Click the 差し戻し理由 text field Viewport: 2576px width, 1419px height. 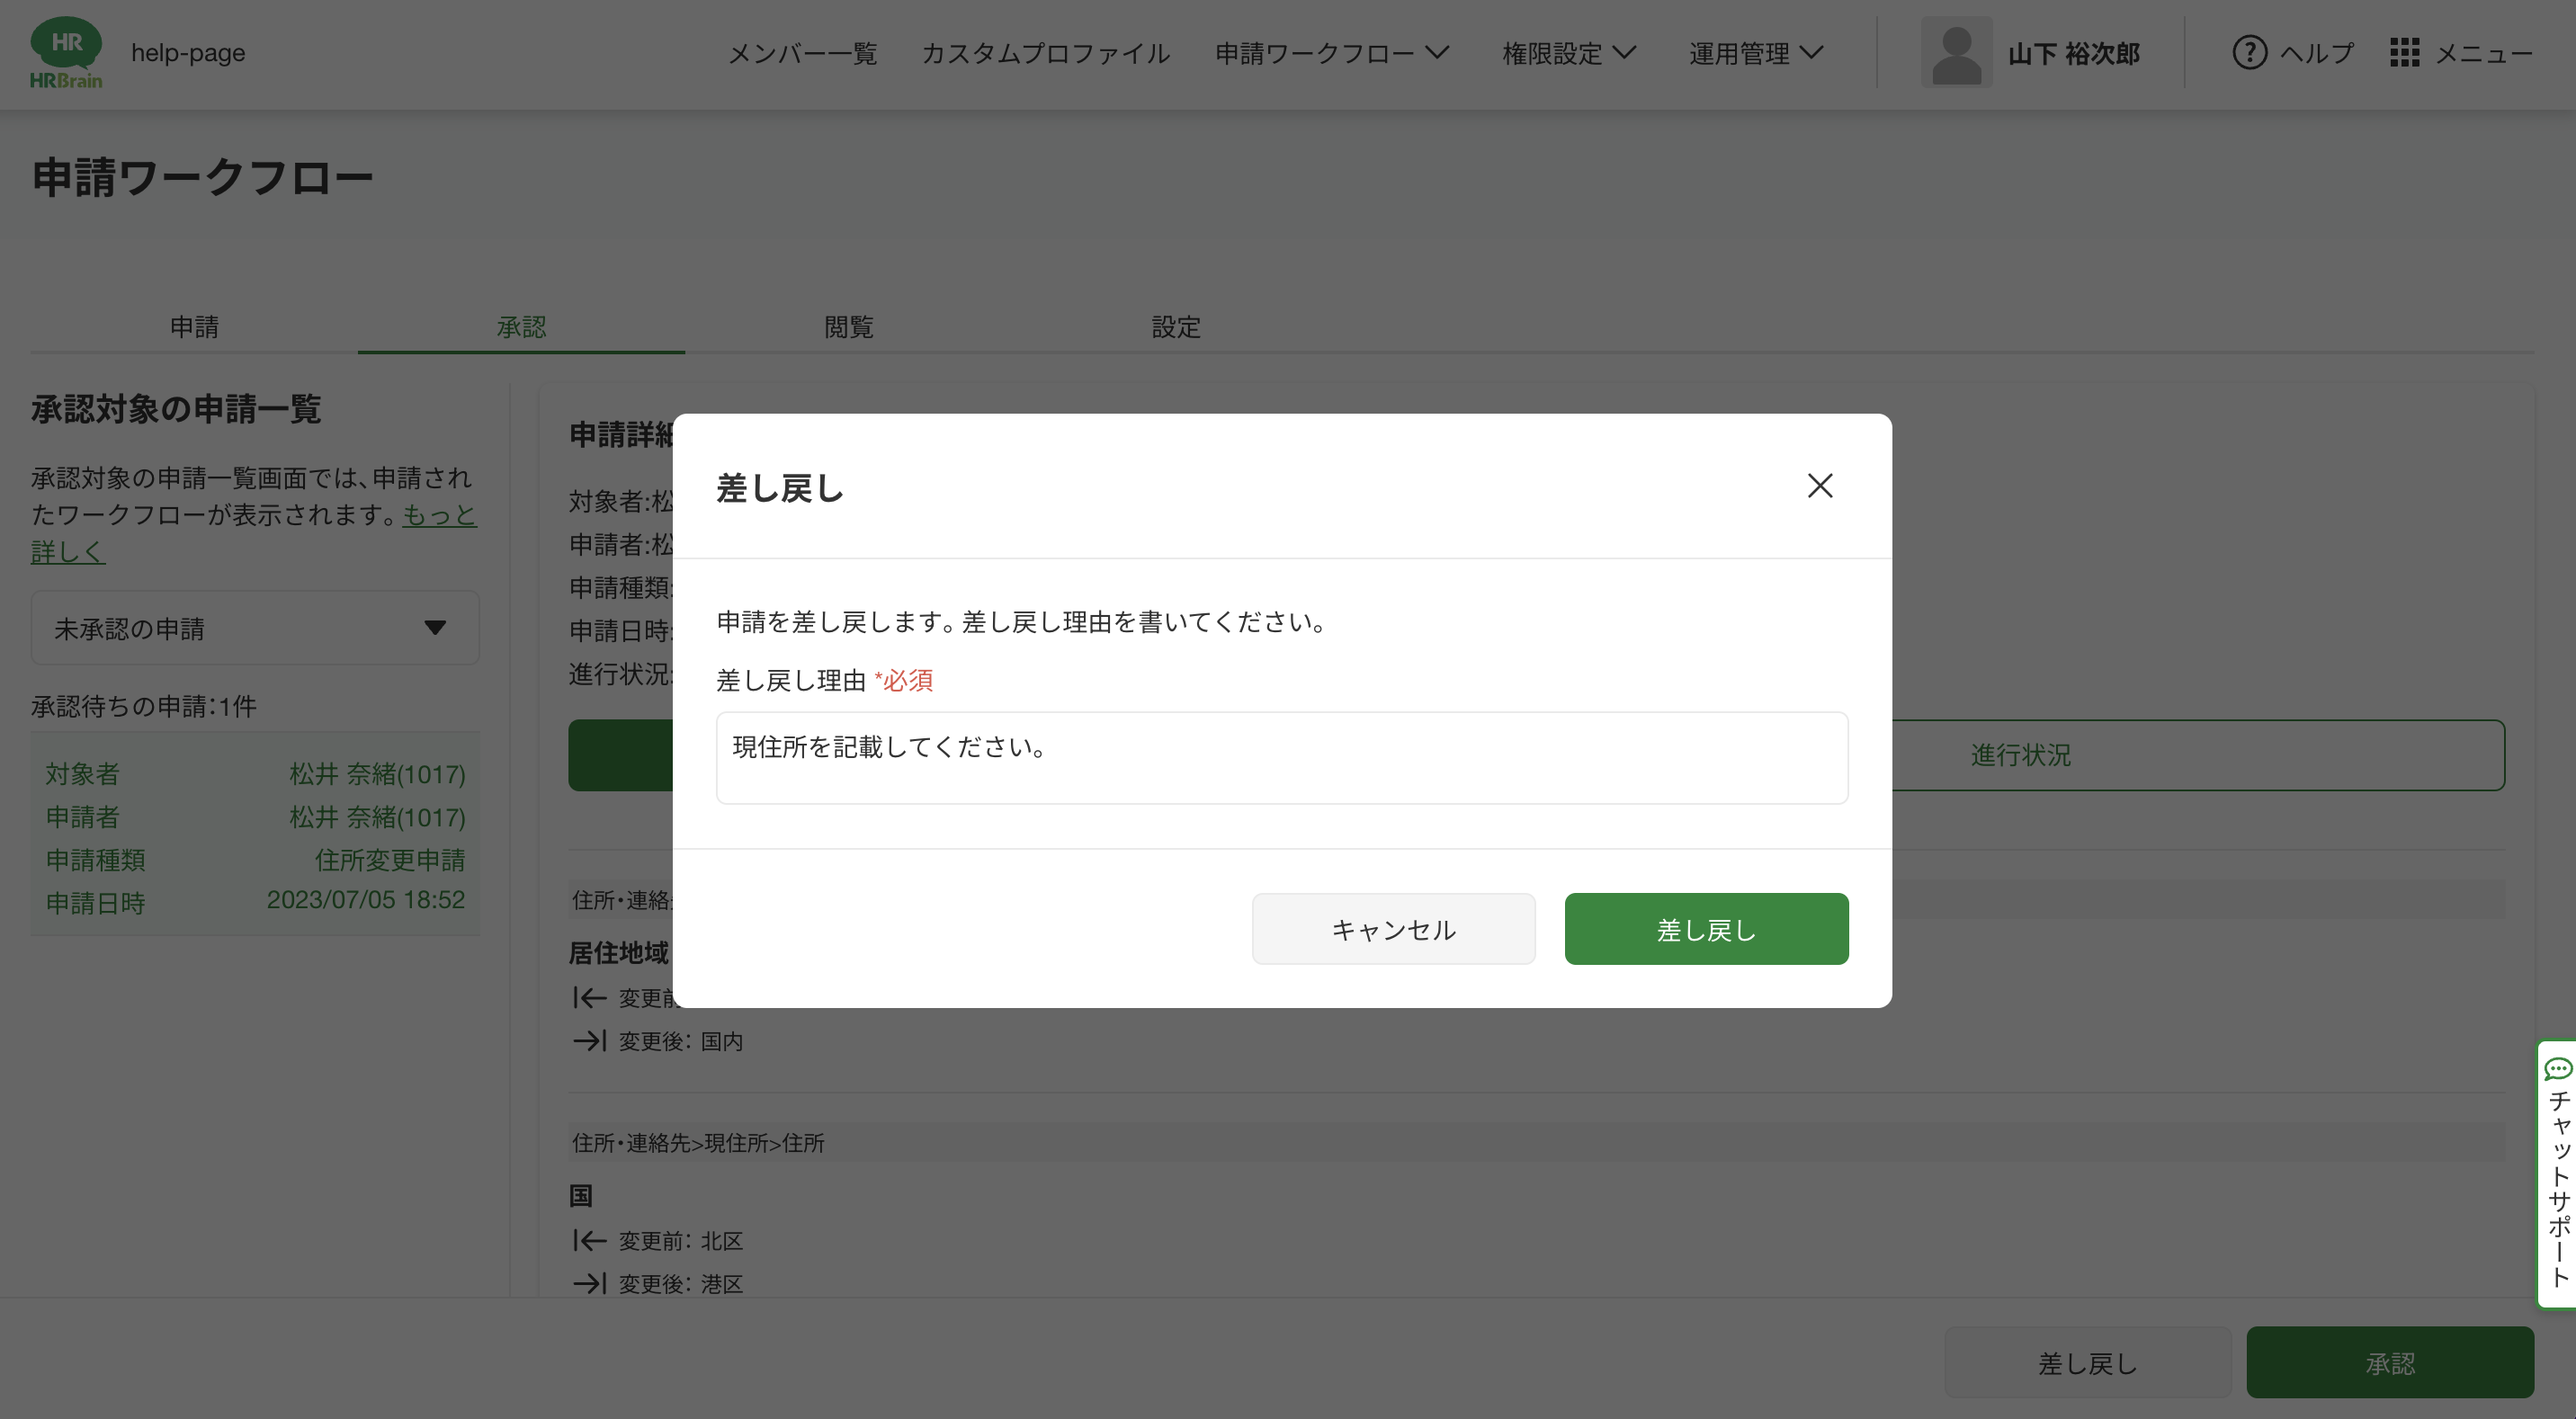1281,758
